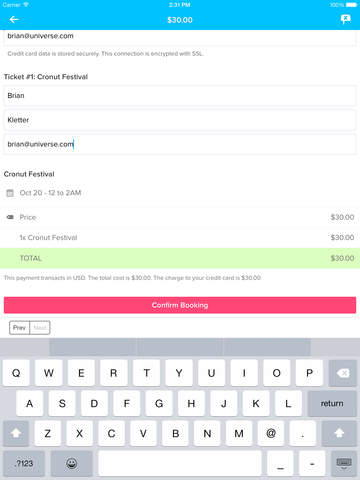
Task: Tap the back arrow icon
Action: (x=14, y=20)
